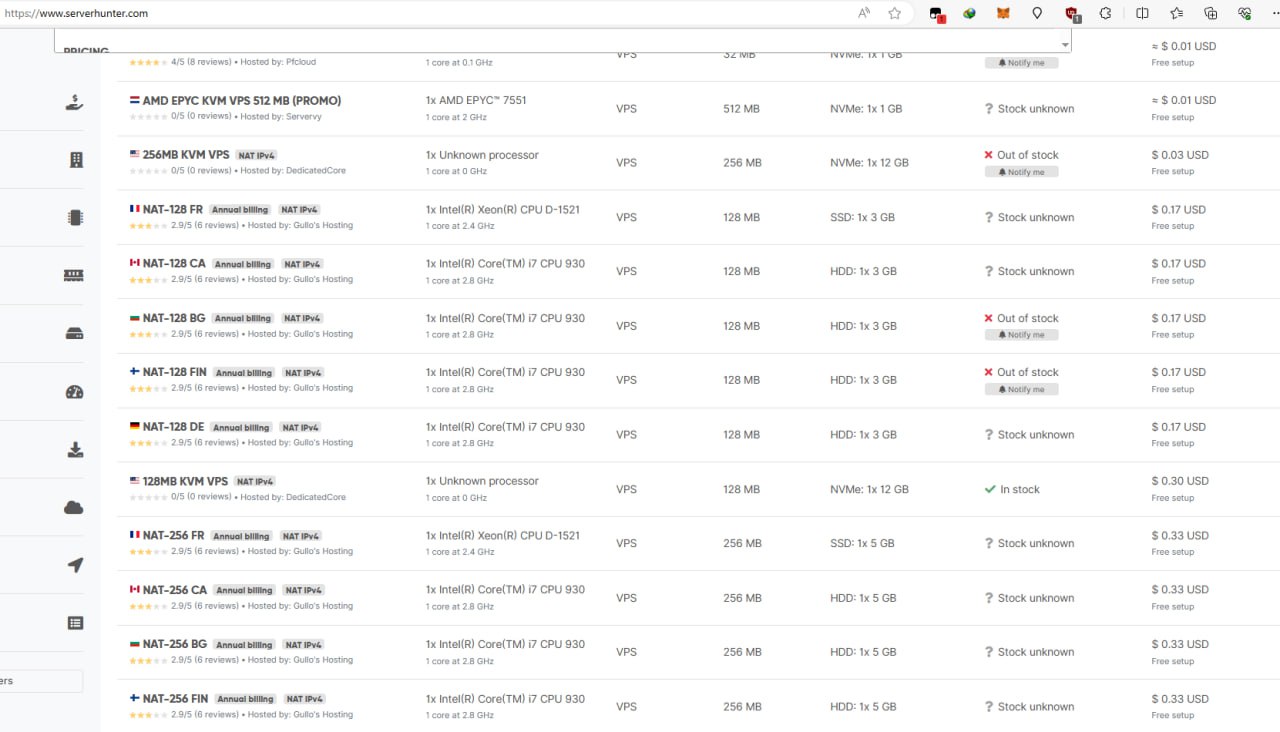Click the $ 0.03 USD price
Screen dimensions: 1280x732
[x=1180, y=155]
